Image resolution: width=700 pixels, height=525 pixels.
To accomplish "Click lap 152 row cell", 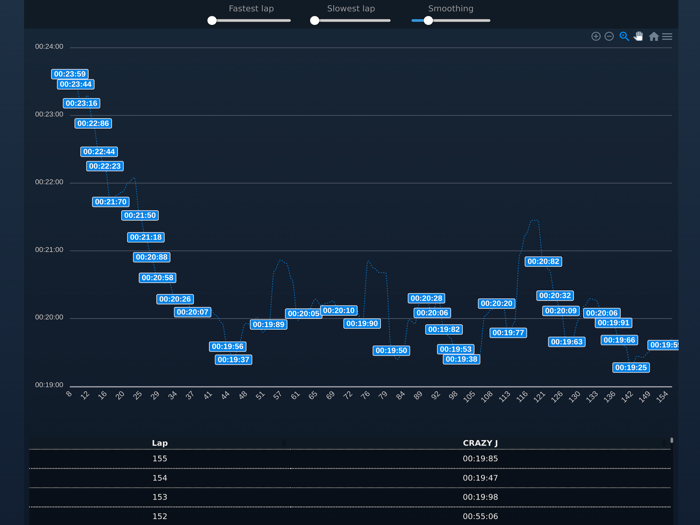I will coord(159,516).
